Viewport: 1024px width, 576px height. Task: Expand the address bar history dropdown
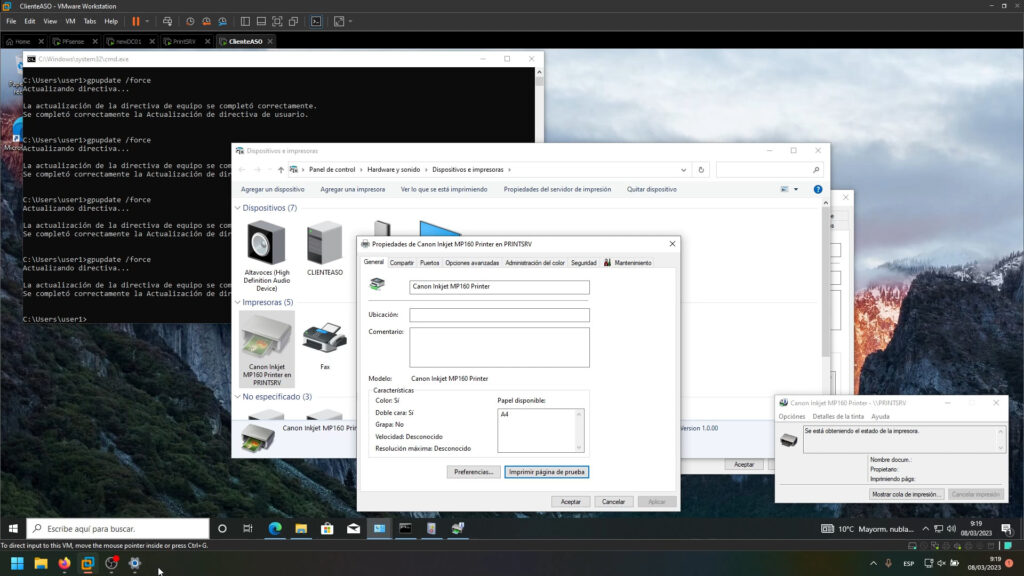click(x=683, y=170)
